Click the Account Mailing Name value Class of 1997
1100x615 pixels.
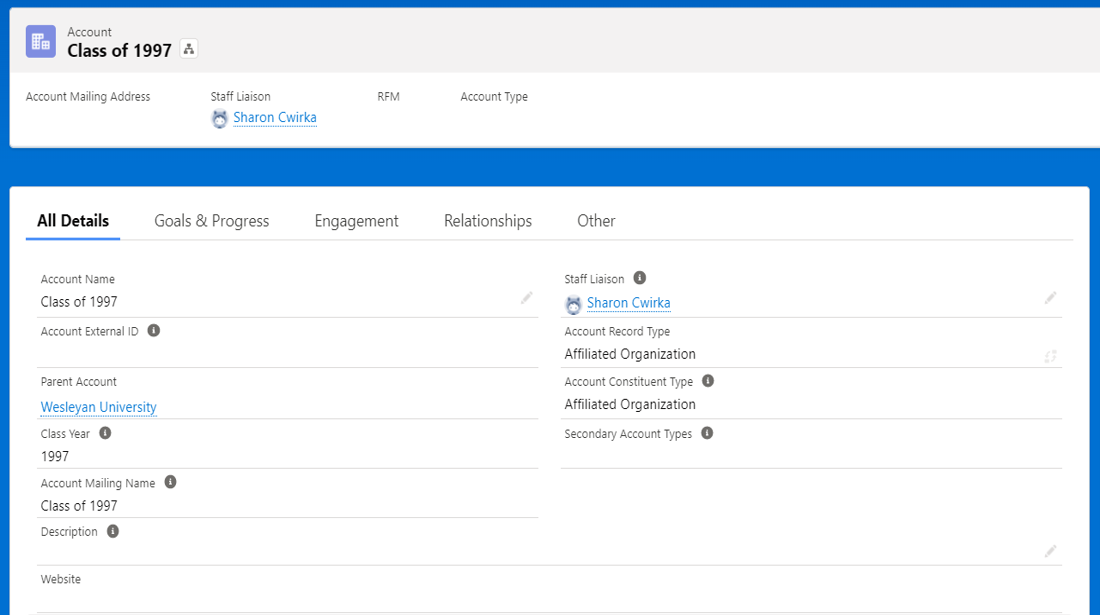coord(79,506)
